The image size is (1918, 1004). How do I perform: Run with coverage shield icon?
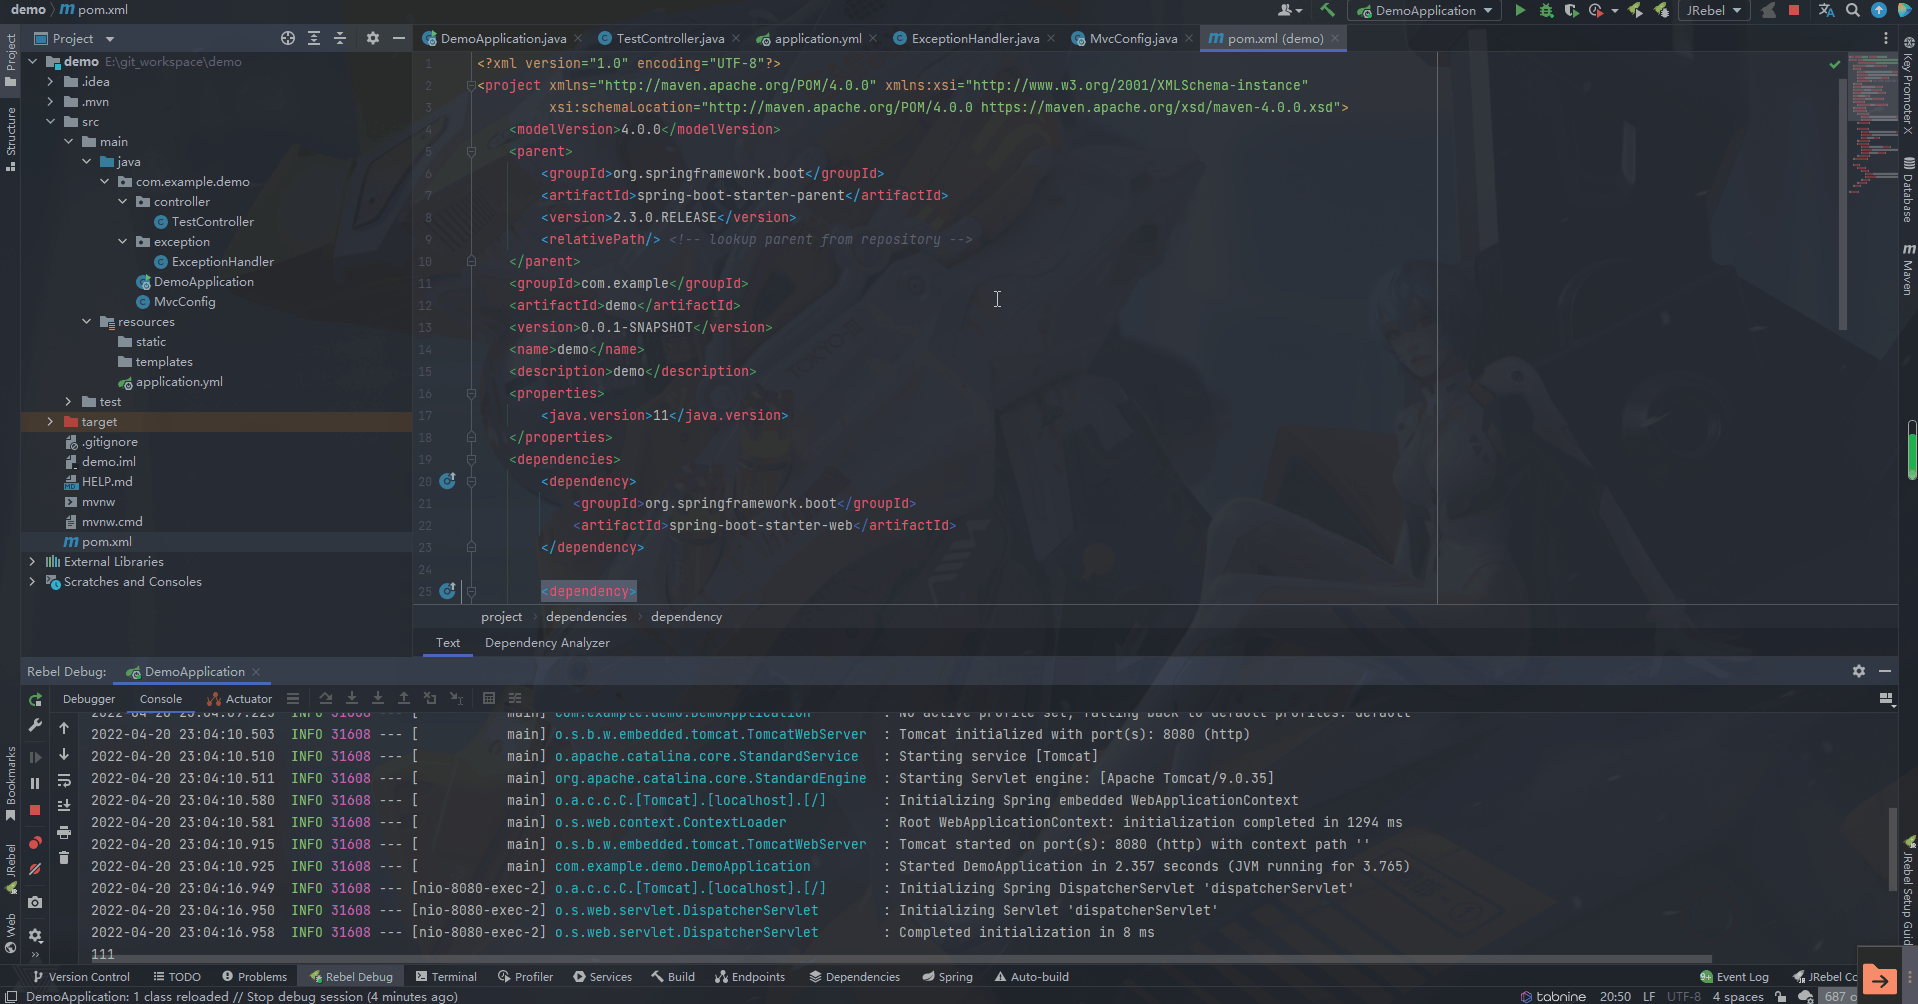coord(1571,10)
